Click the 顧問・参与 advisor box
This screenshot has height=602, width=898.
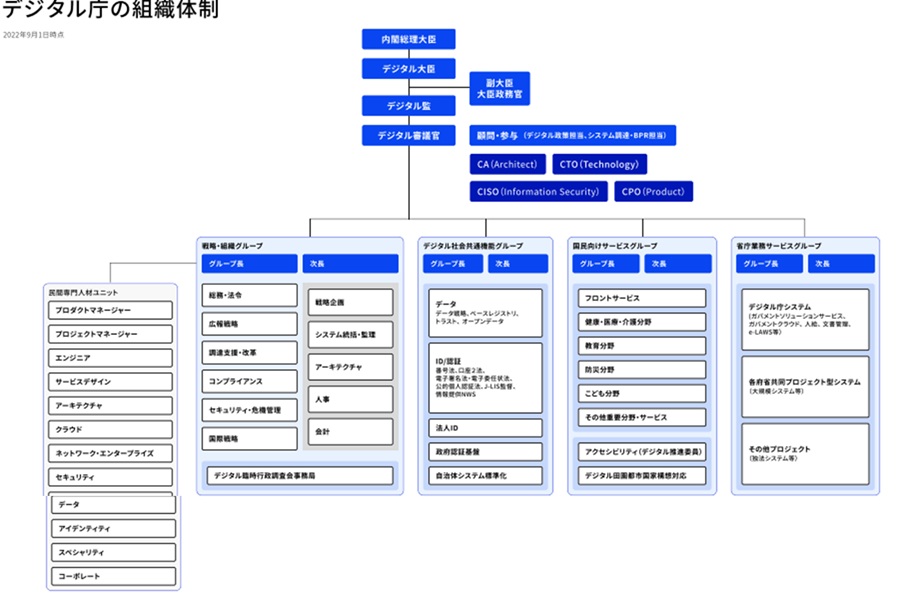573,135
